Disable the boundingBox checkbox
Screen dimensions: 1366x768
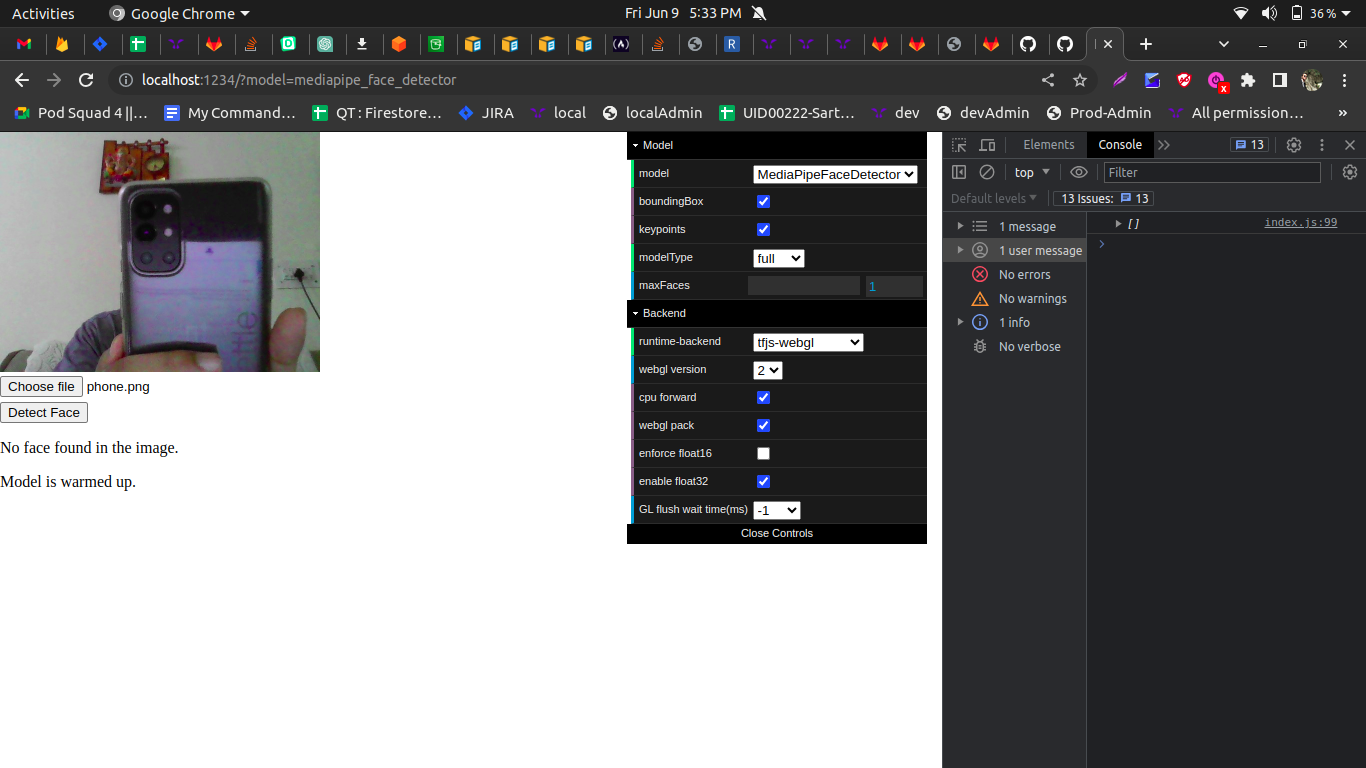763,201
